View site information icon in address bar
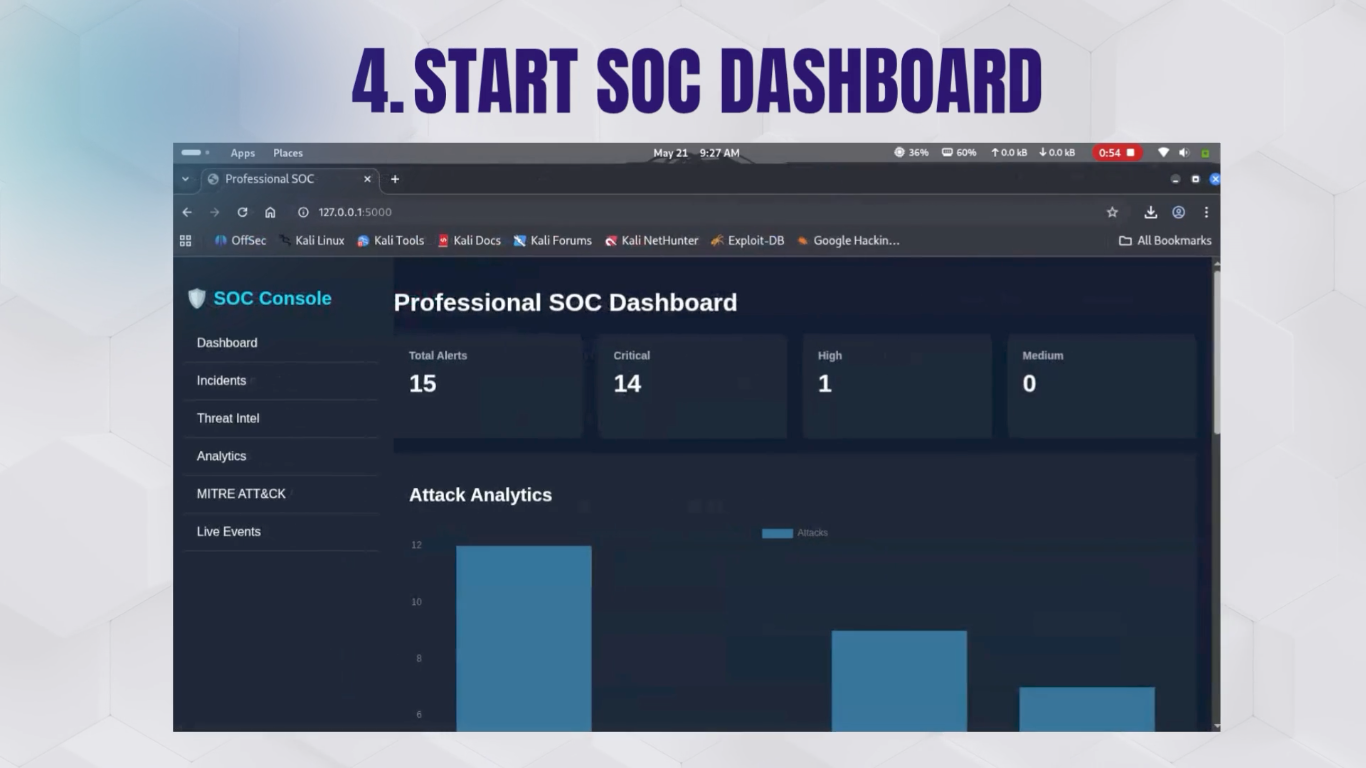1366x768 pixels. pos(303,212)
